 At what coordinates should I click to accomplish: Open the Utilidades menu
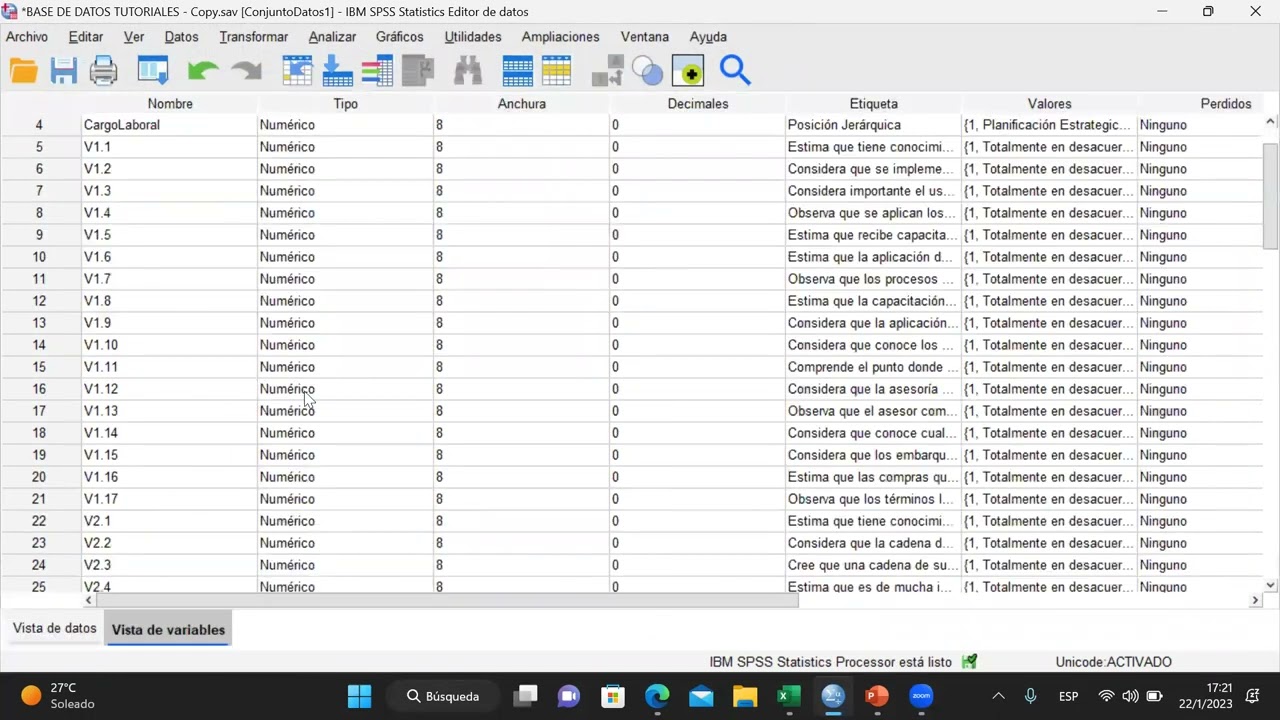pyautogui.click(x=473, y=37)
